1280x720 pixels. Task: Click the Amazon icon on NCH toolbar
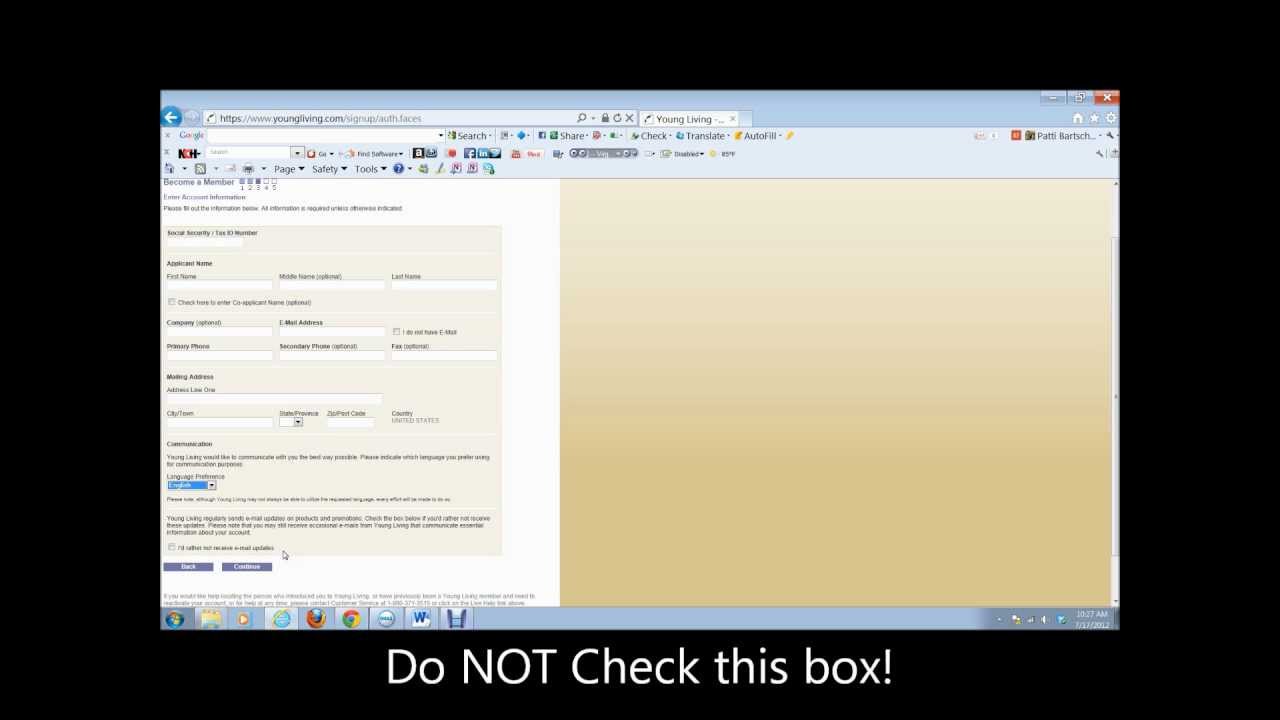coord(418,153)
